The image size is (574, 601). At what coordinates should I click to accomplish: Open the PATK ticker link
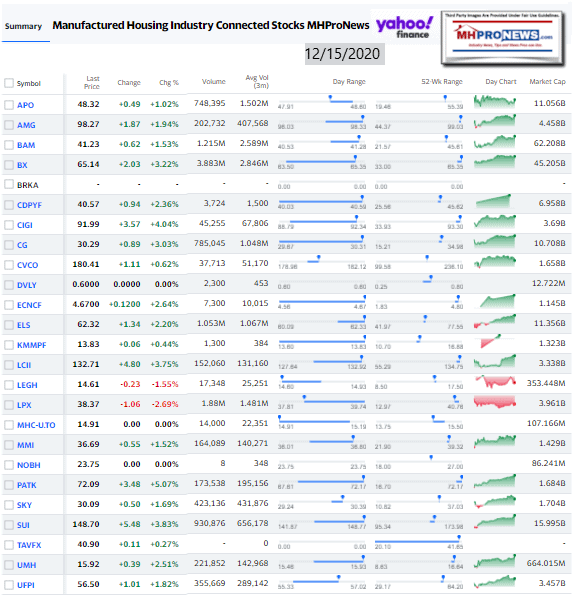[27, 485]
